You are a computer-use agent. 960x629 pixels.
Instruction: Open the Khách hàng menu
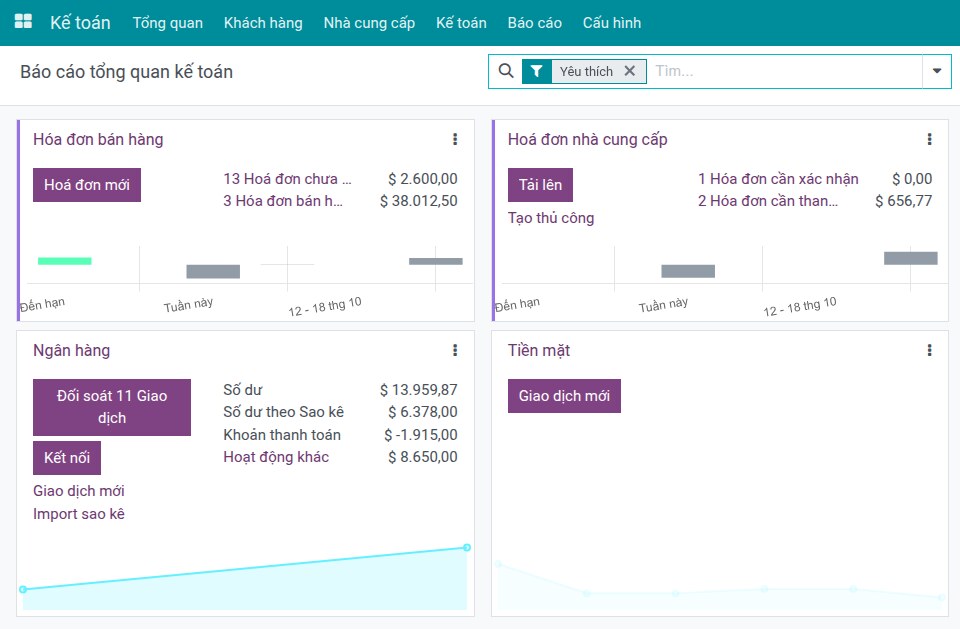tap(263, 23)
